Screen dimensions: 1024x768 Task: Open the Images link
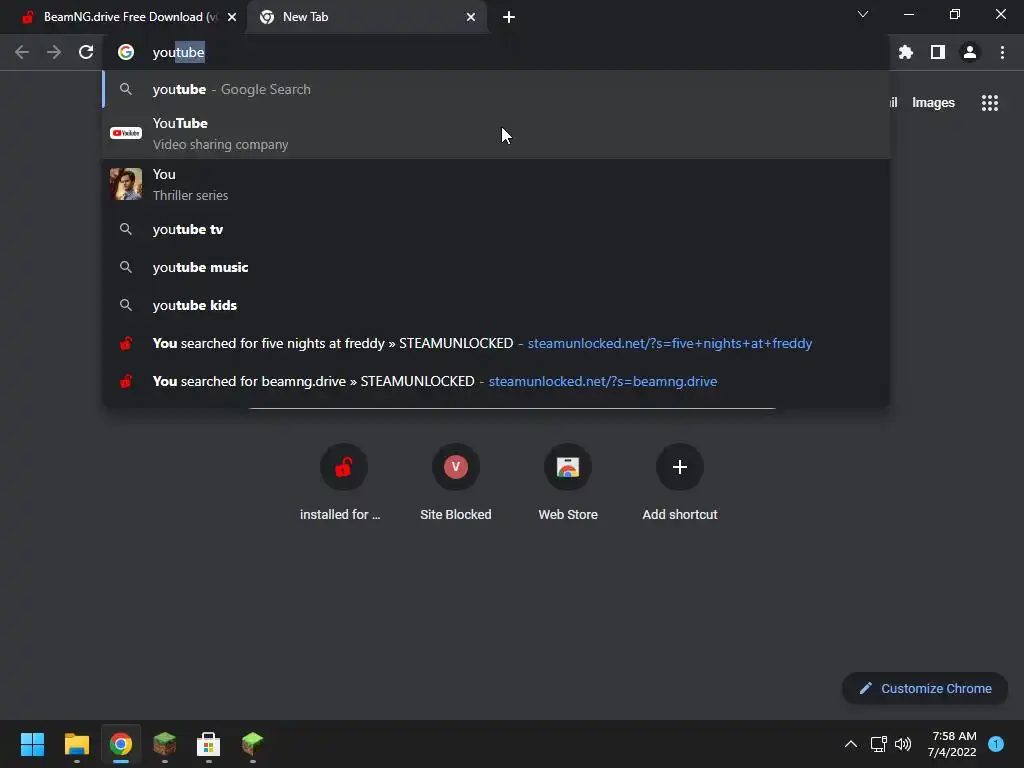(x=933, y=103)
